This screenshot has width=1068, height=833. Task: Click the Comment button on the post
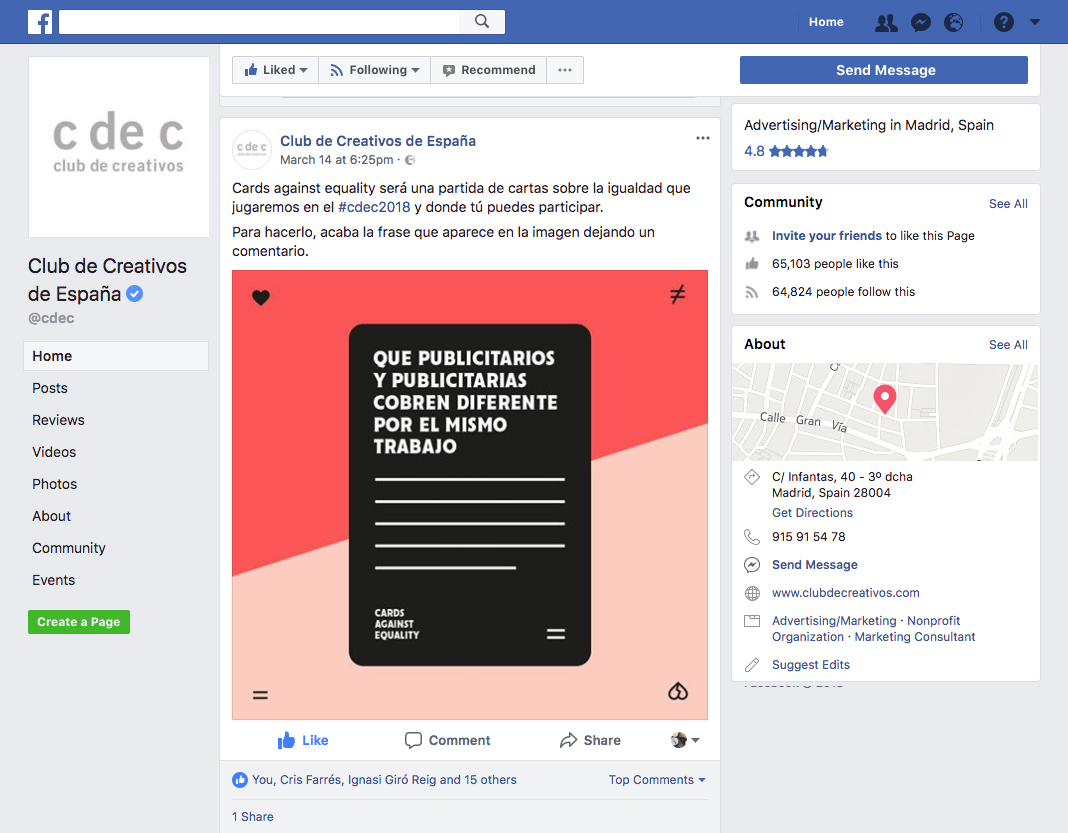pyautogui.click(x=447, y=740)
